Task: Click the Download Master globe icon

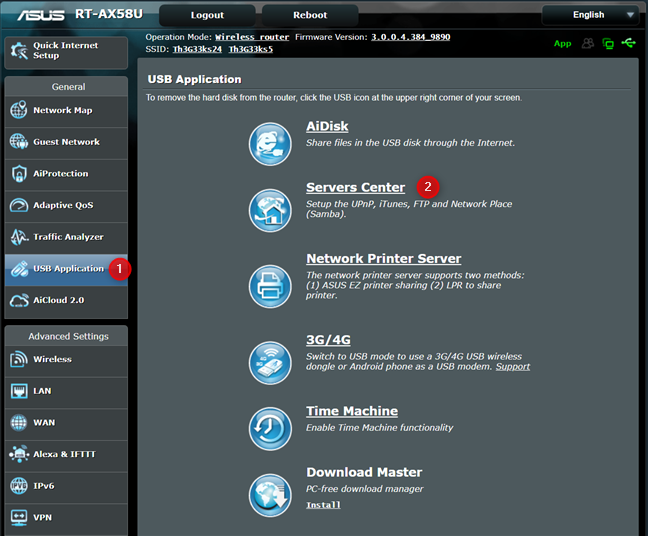Action: coord(270,495)
